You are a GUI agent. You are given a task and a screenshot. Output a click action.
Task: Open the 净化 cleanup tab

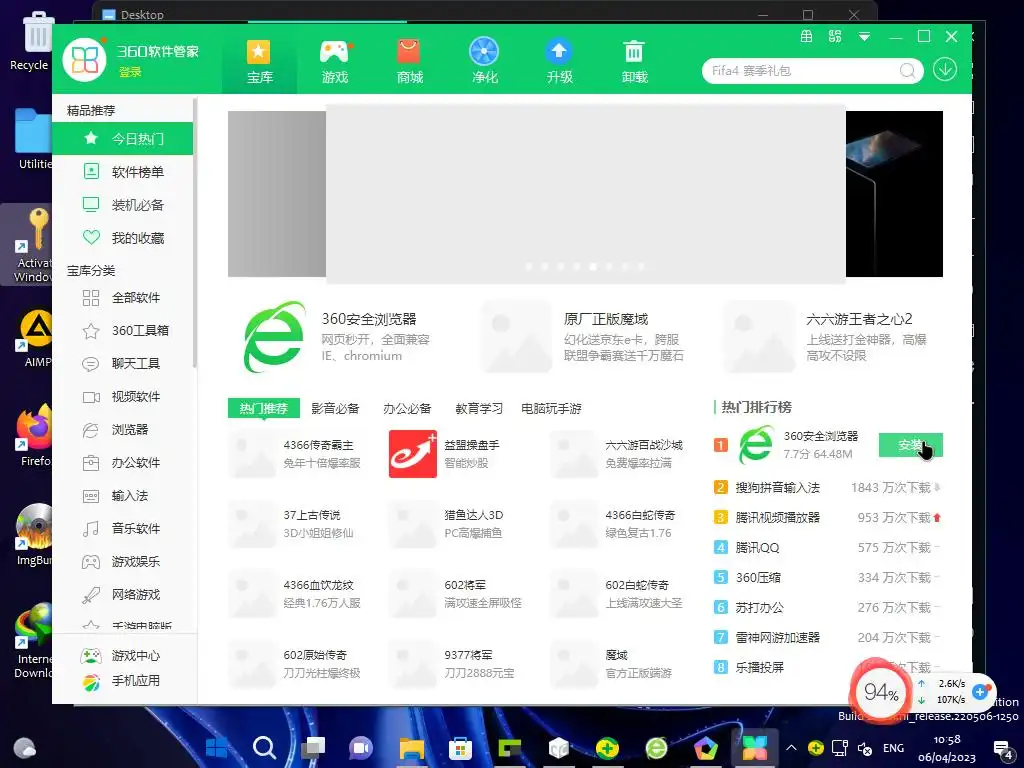click(x=485, y=61)
